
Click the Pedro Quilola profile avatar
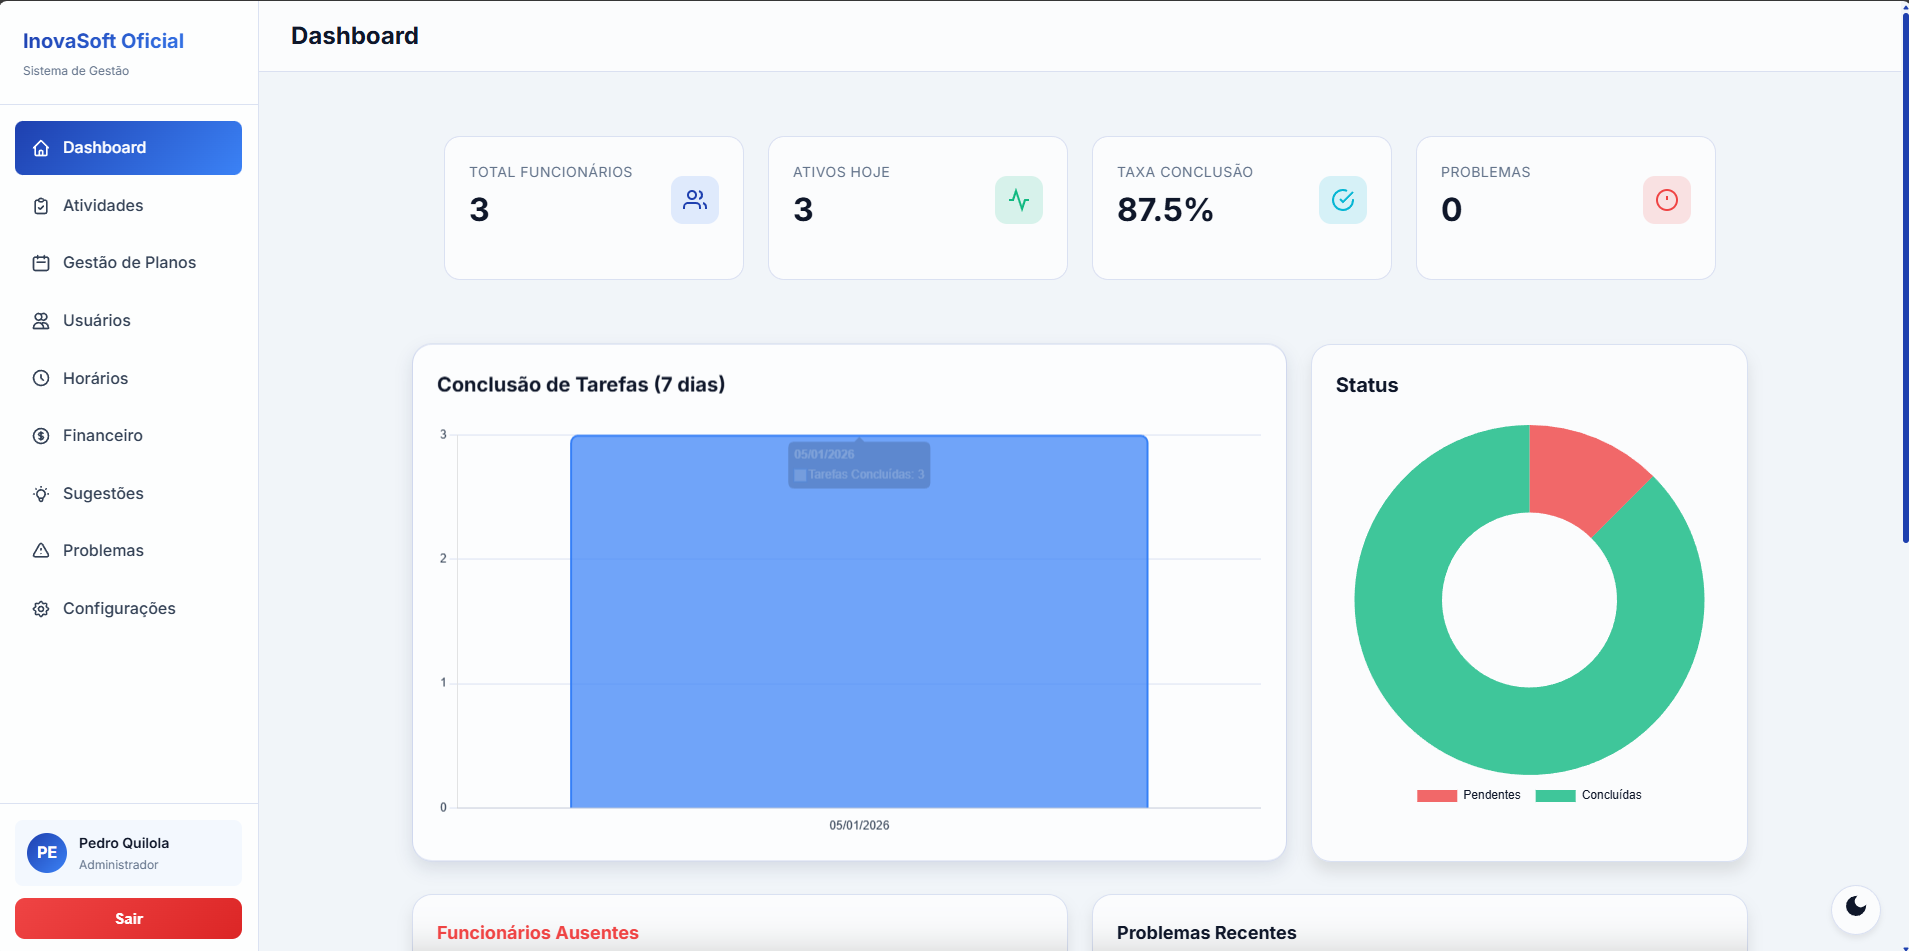click(46, 853)
